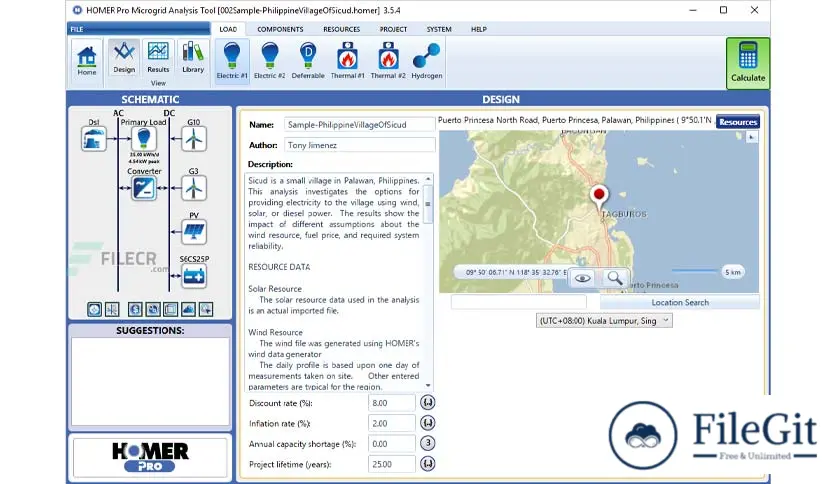Image resolution: width=836 pixels, height=484 pixels.
Task: Add a Deferrable load
Action: (308, 61)
